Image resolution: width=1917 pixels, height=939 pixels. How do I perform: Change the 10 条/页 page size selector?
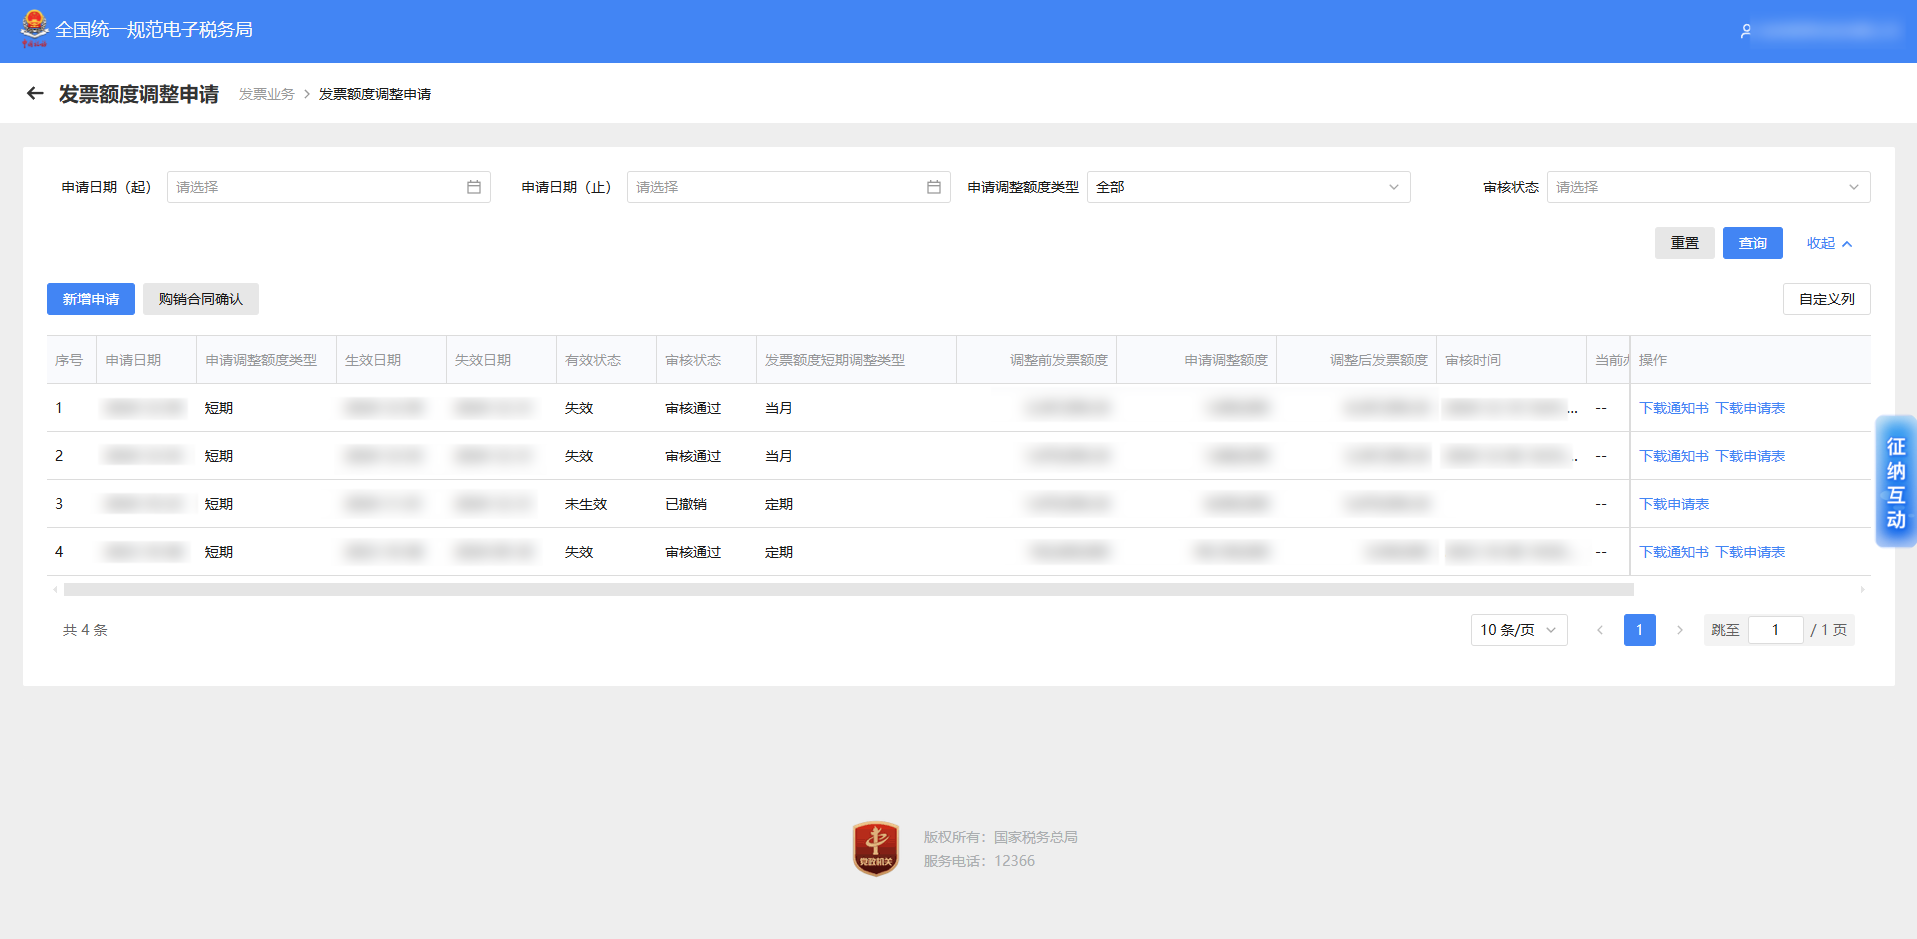1518,630
